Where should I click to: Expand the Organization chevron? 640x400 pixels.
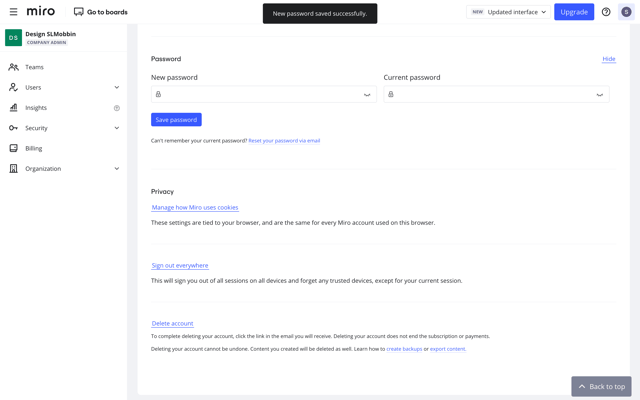pos(117,169)
